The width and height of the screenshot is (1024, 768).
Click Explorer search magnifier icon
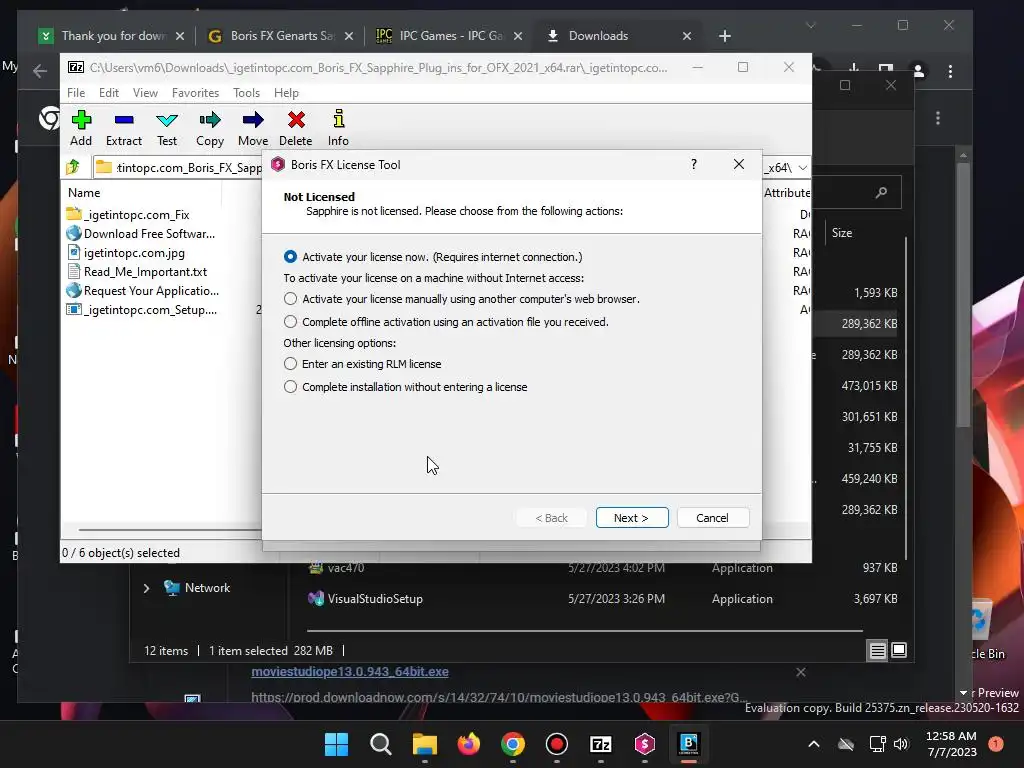[x=881, y=192]
